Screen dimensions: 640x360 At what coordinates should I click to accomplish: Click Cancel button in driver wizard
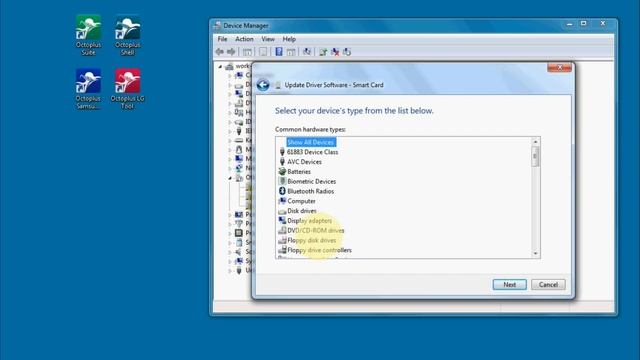pos(548,284)
